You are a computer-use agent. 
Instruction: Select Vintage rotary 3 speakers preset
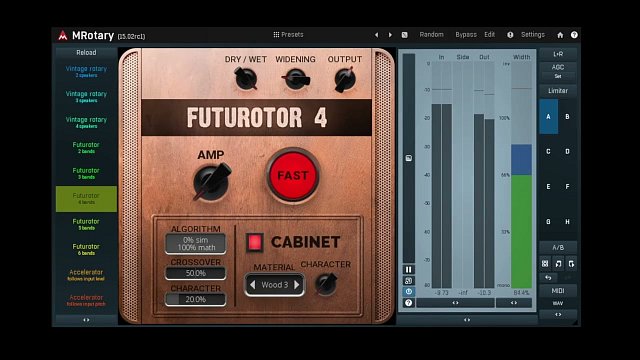point(86,96)
